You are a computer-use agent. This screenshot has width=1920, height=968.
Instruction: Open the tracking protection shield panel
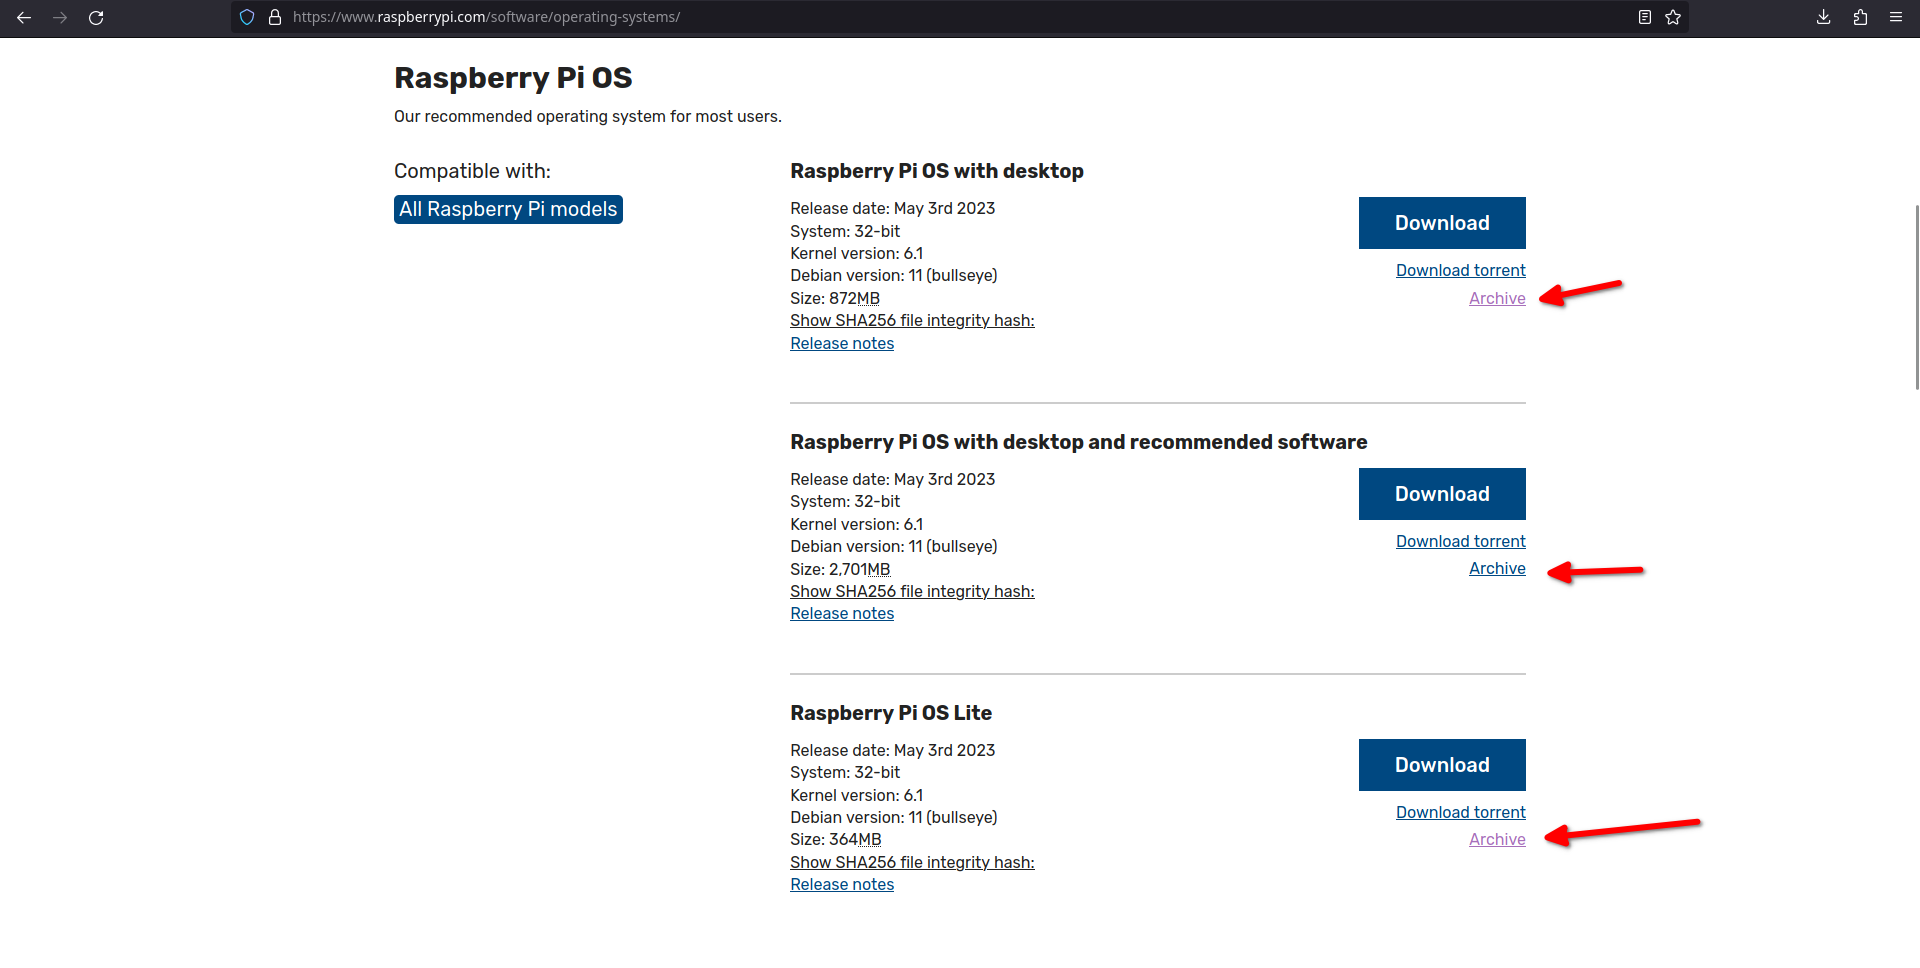[x=246, y=17]
